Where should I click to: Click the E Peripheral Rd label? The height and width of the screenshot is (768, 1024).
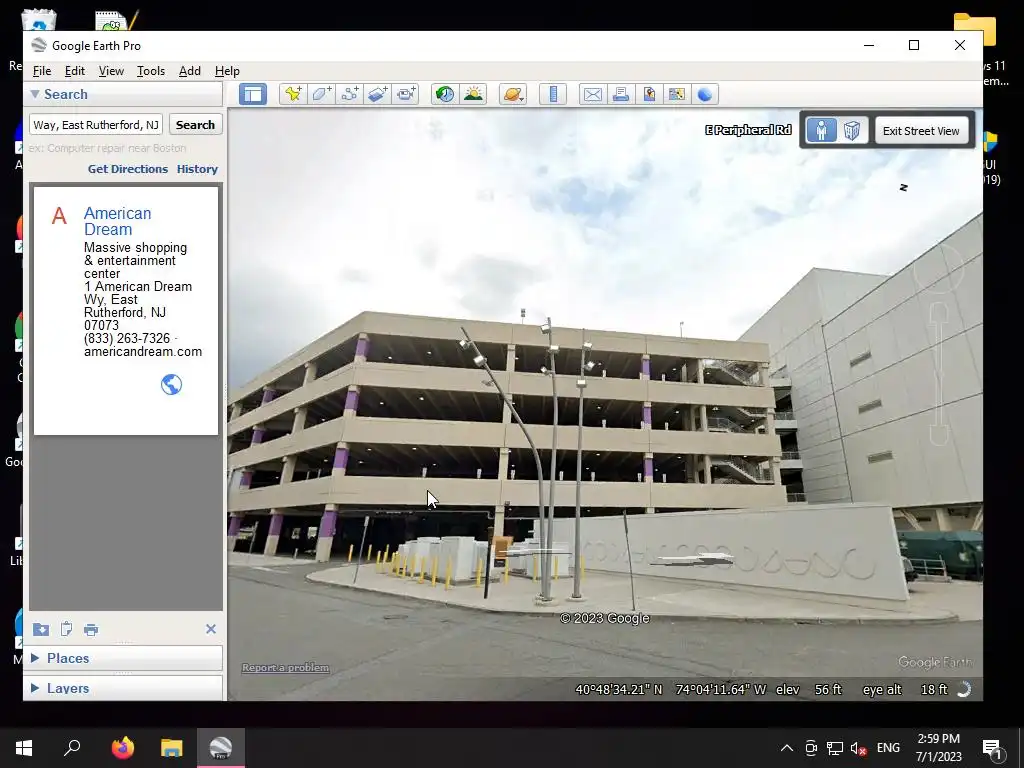pyautogui.click(x=748, y=130)
